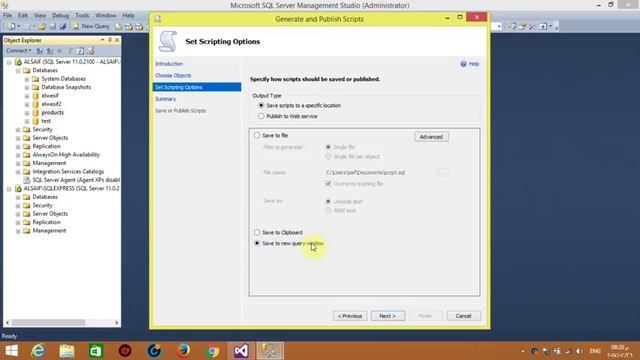The image size is (640, 360).
Task: Click the SSMS icon on the taskbar
Action: pos(270,351)
